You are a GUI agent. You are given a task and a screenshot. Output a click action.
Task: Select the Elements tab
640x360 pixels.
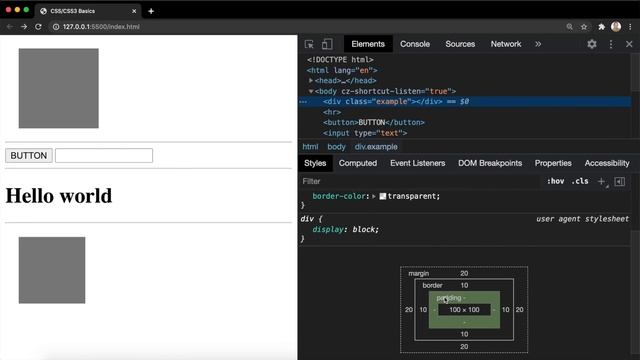point(368,44)
